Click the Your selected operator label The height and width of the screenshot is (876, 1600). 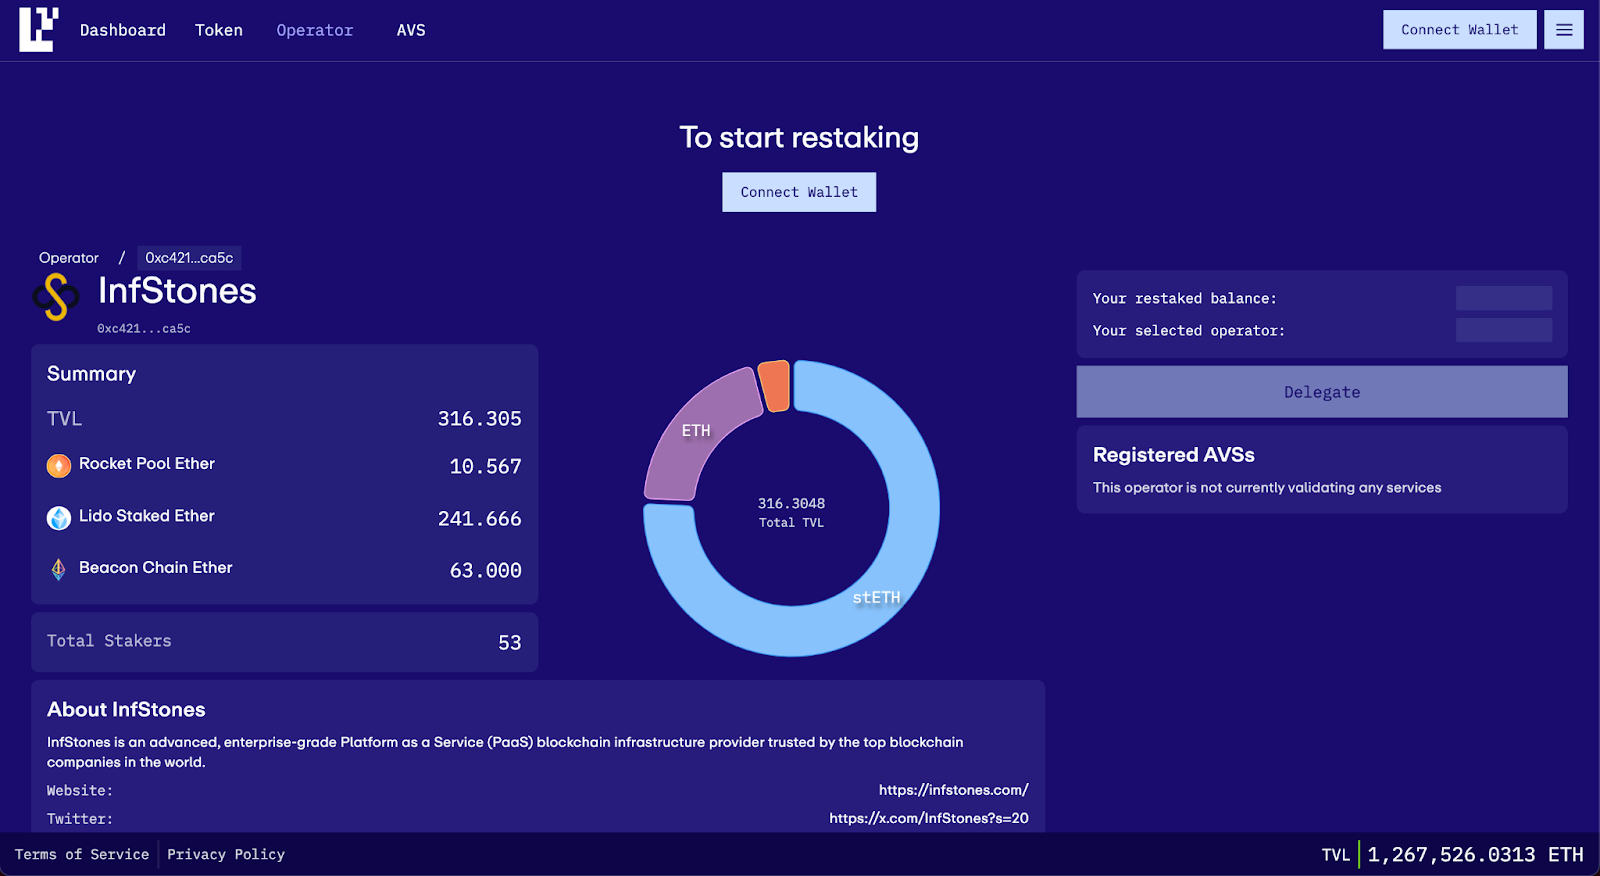[x=1189, y=331]
